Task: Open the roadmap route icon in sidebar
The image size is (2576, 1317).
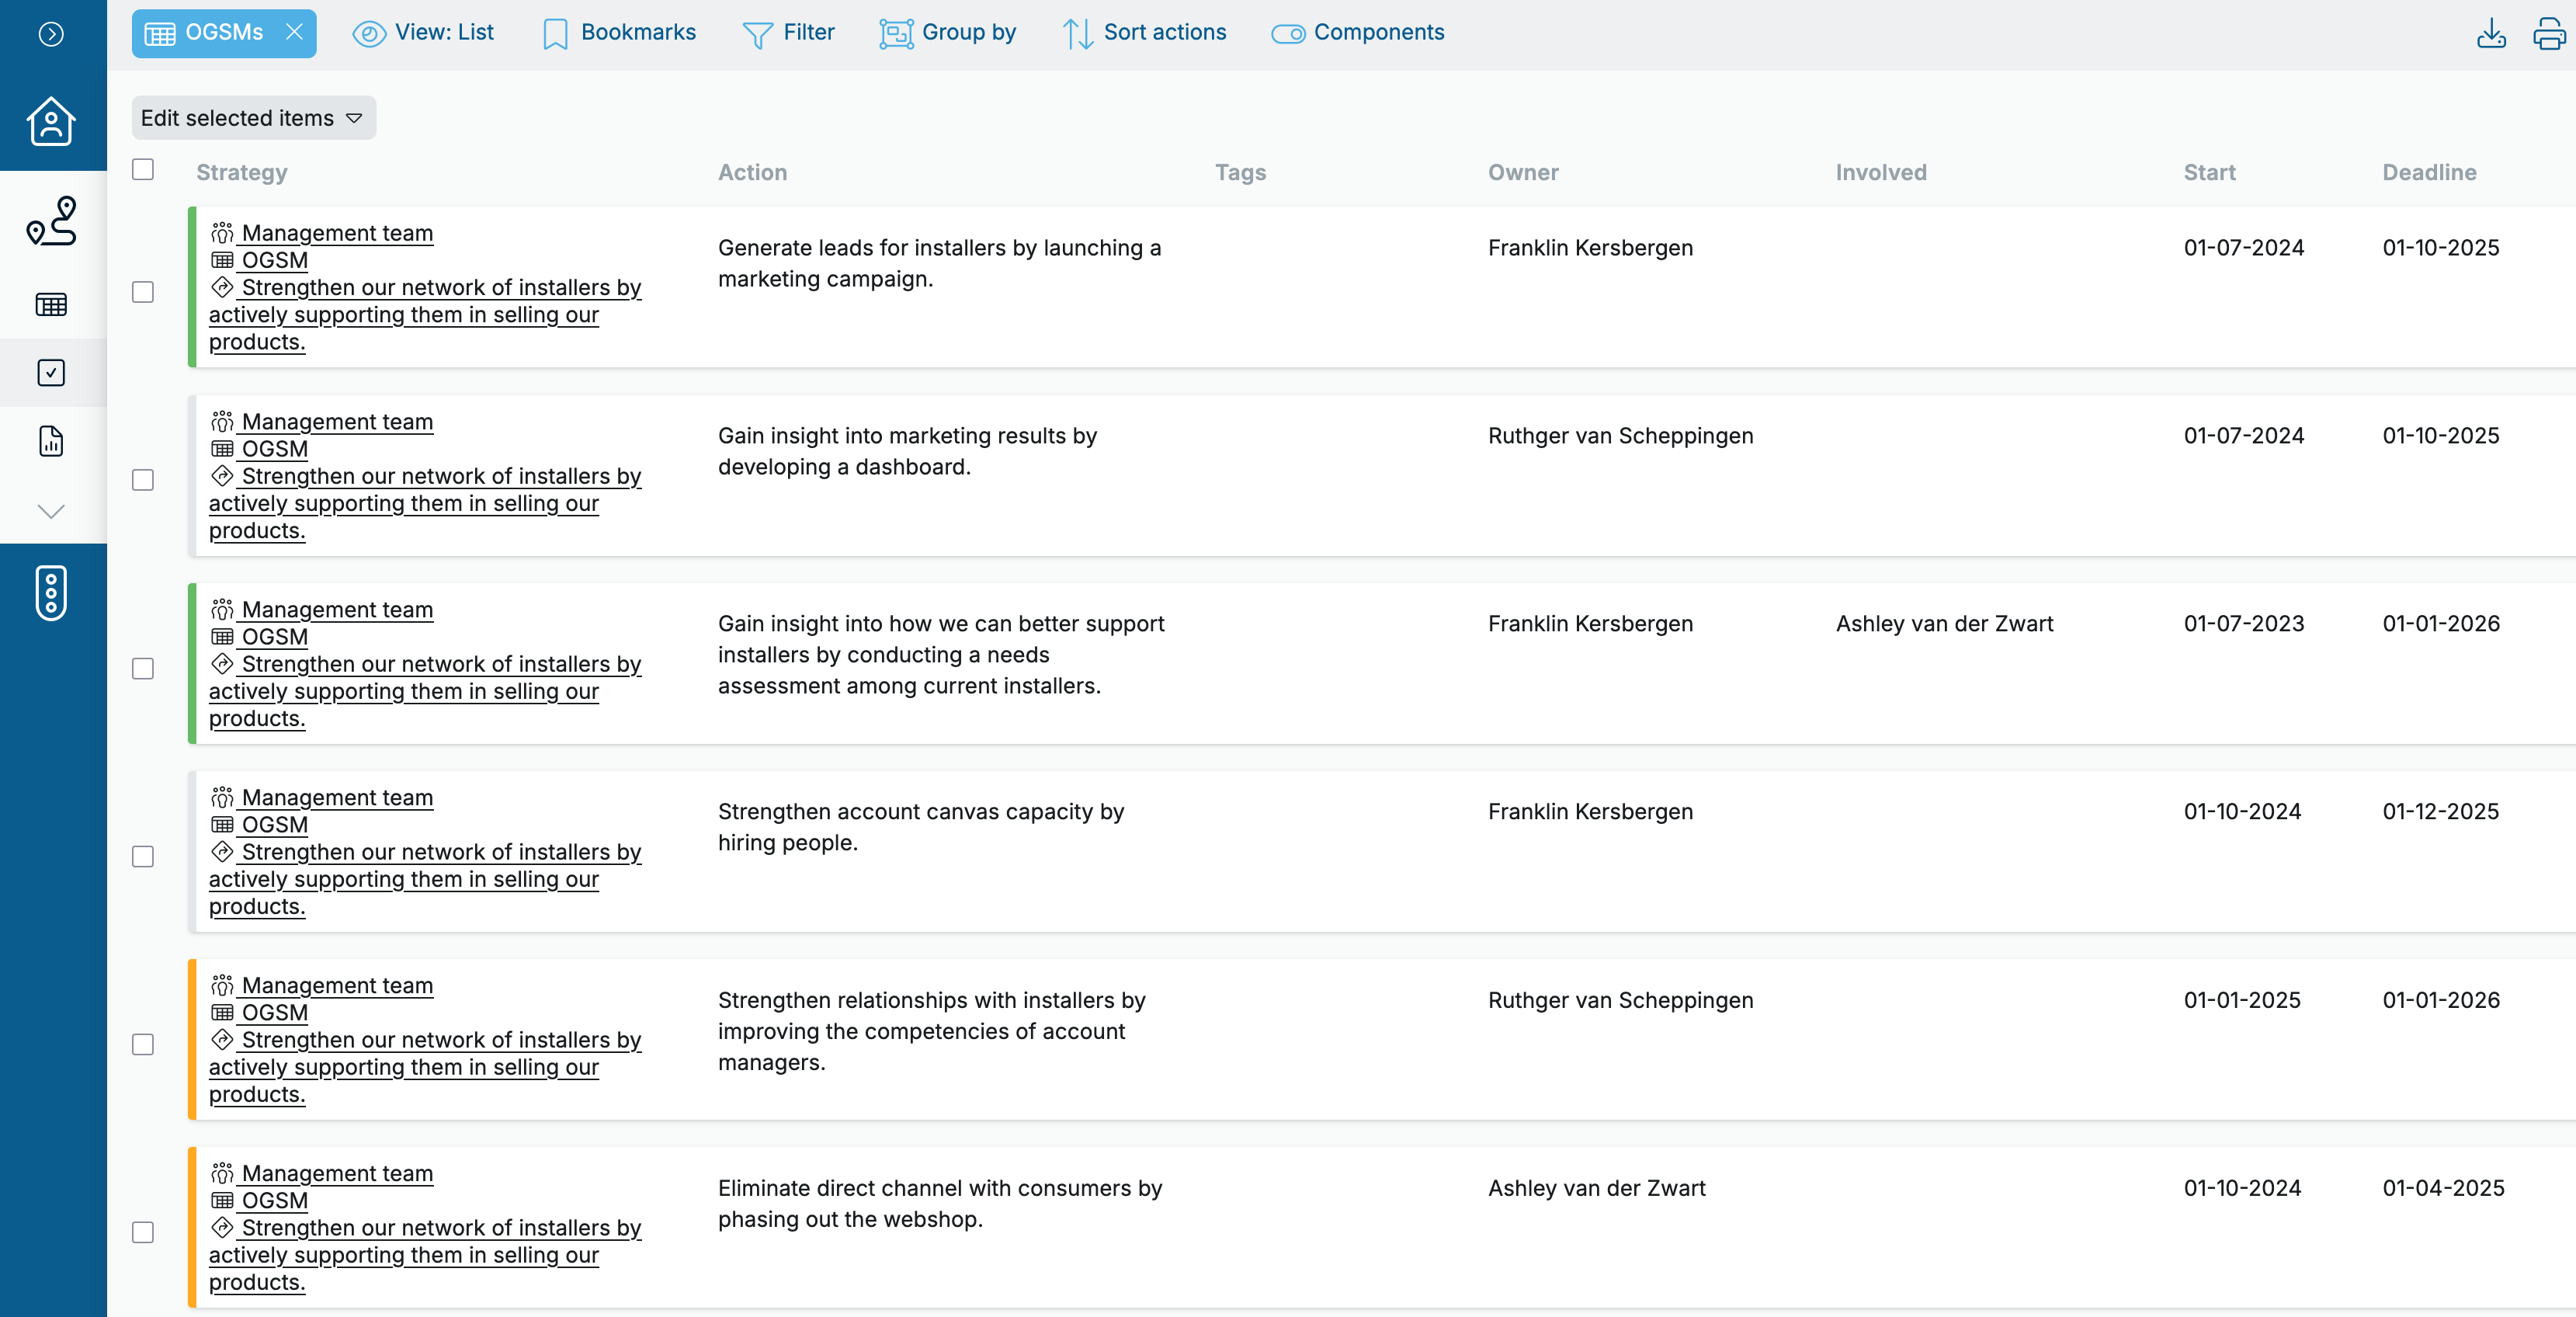Action: tap(51, 220)
